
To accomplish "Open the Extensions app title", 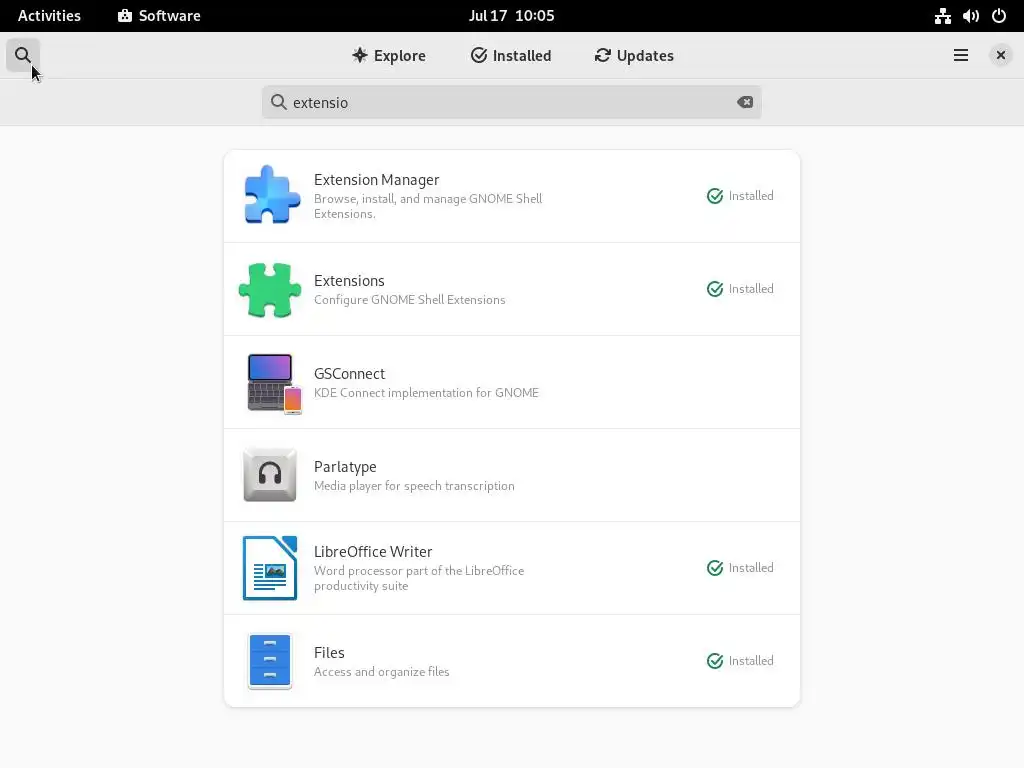I will tap(349, 281).
